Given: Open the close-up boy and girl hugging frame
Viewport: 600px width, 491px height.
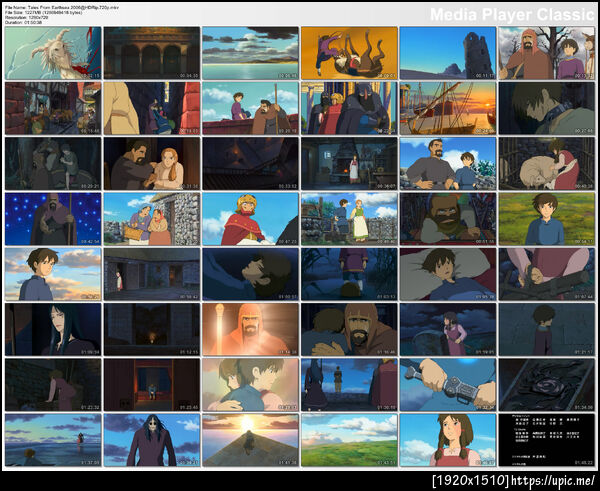Looking at the screenshot, I should [x=251, y=385].
